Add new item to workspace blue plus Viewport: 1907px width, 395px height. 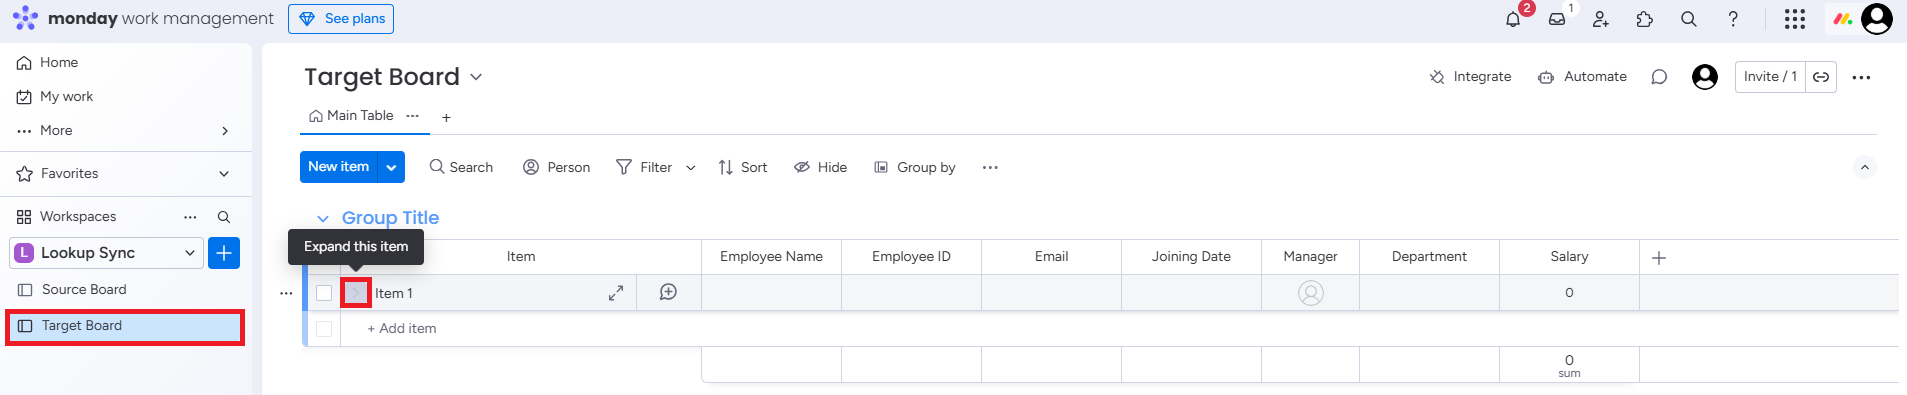click(224, 253)
